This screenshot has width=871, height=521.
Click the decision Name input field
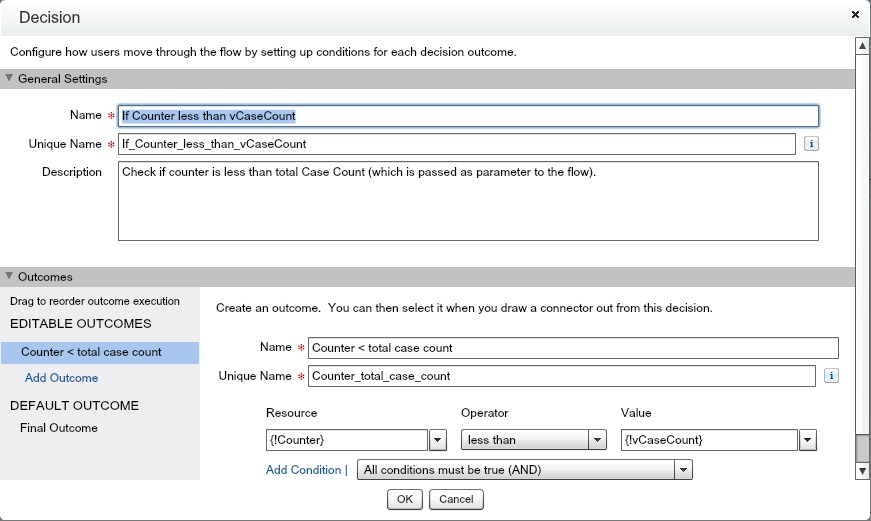[x=468, y=116]
